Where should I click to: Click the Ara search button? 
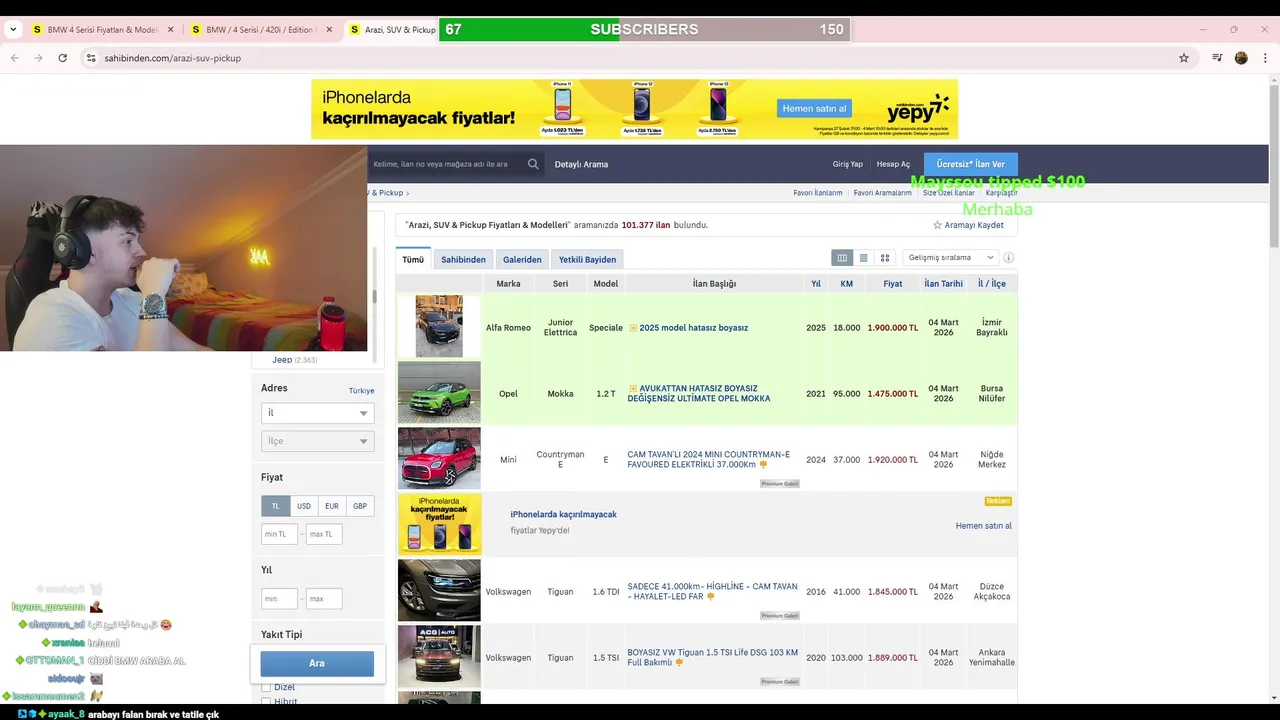pyautogui.click(x=317, y=663)
